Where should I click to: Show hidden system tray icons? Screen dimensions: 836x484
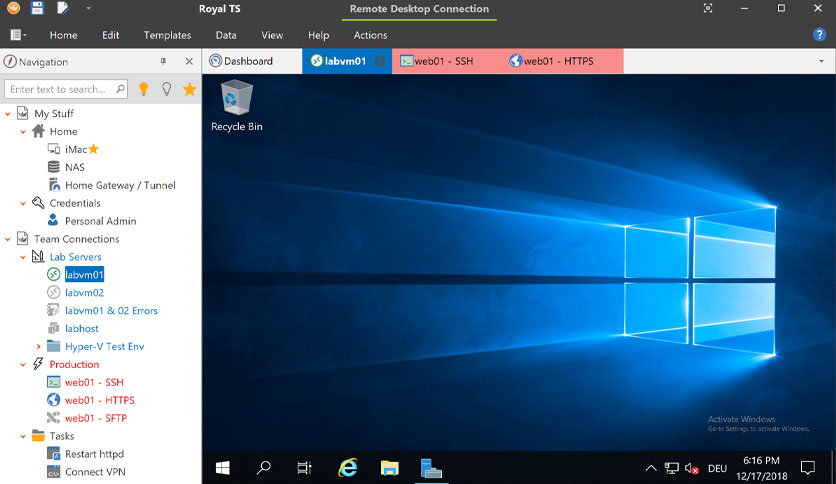pos(651,469)
